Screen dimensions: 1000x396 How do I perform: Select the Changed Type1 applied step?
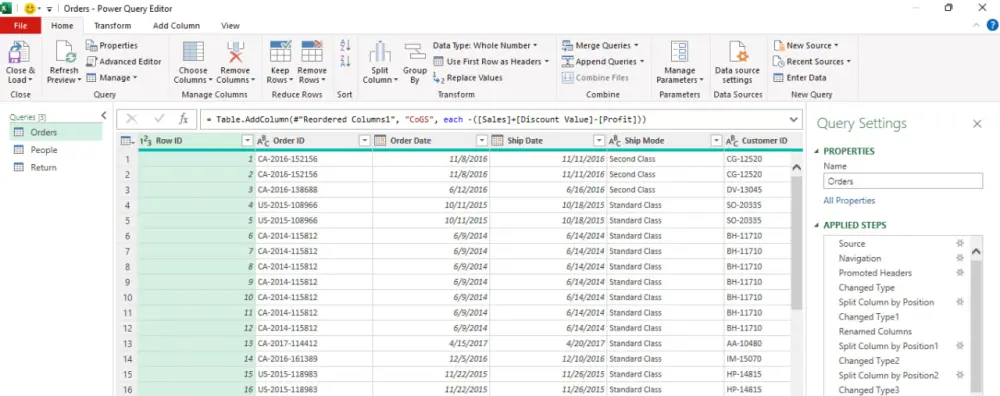869,317
